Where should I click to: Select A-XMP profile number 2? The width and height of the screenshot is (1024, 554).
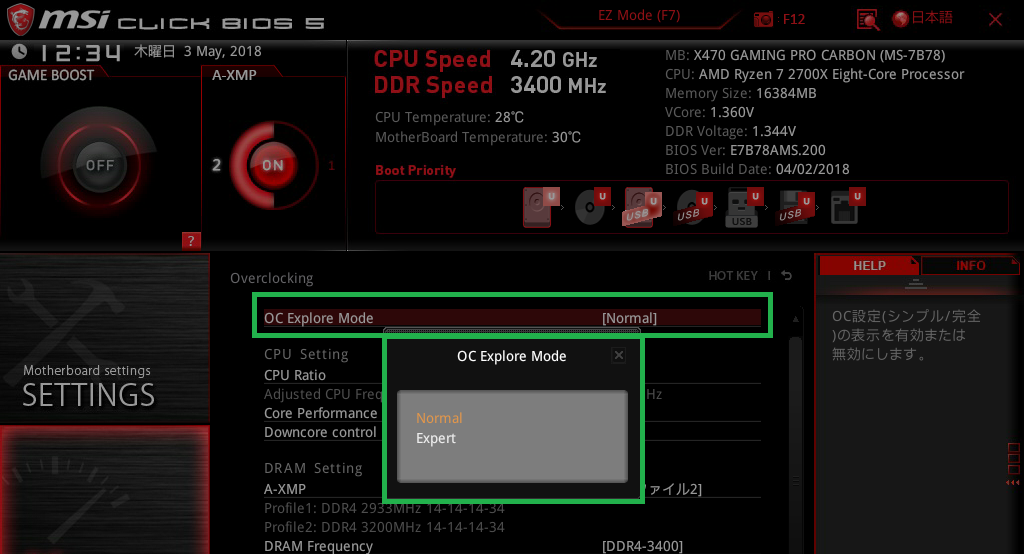[216, 165]
